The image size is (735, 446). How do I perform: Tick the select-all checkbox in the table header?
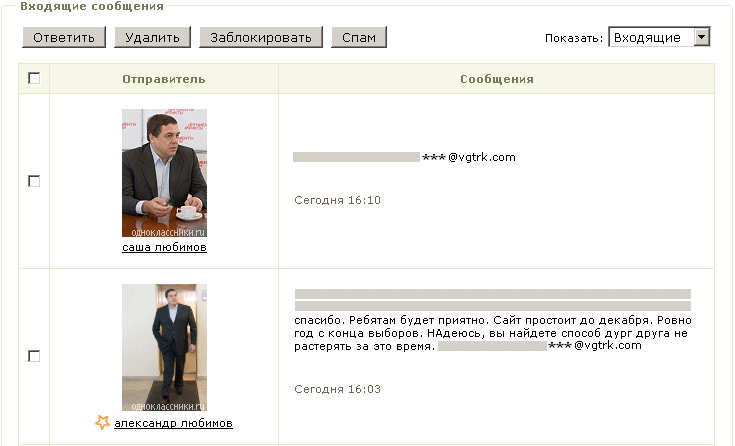click(x=34, y=78)
